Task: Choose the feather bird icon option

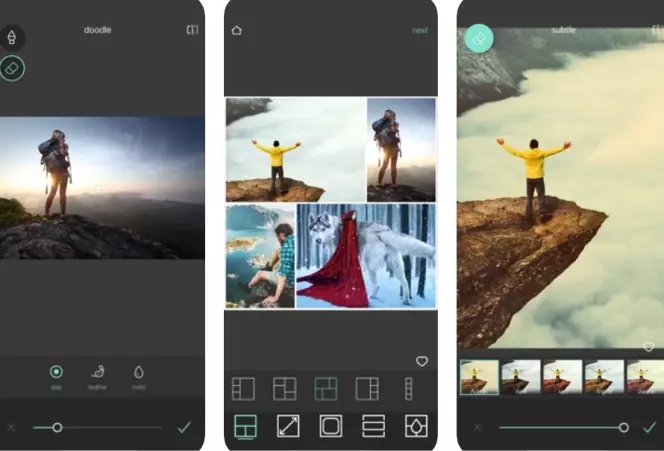Action: click(x=97, y=377)
